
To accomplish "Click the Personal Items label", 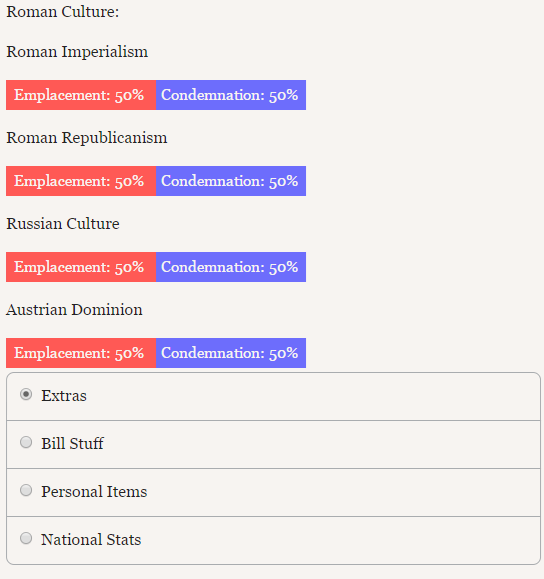I will point(94,491).
